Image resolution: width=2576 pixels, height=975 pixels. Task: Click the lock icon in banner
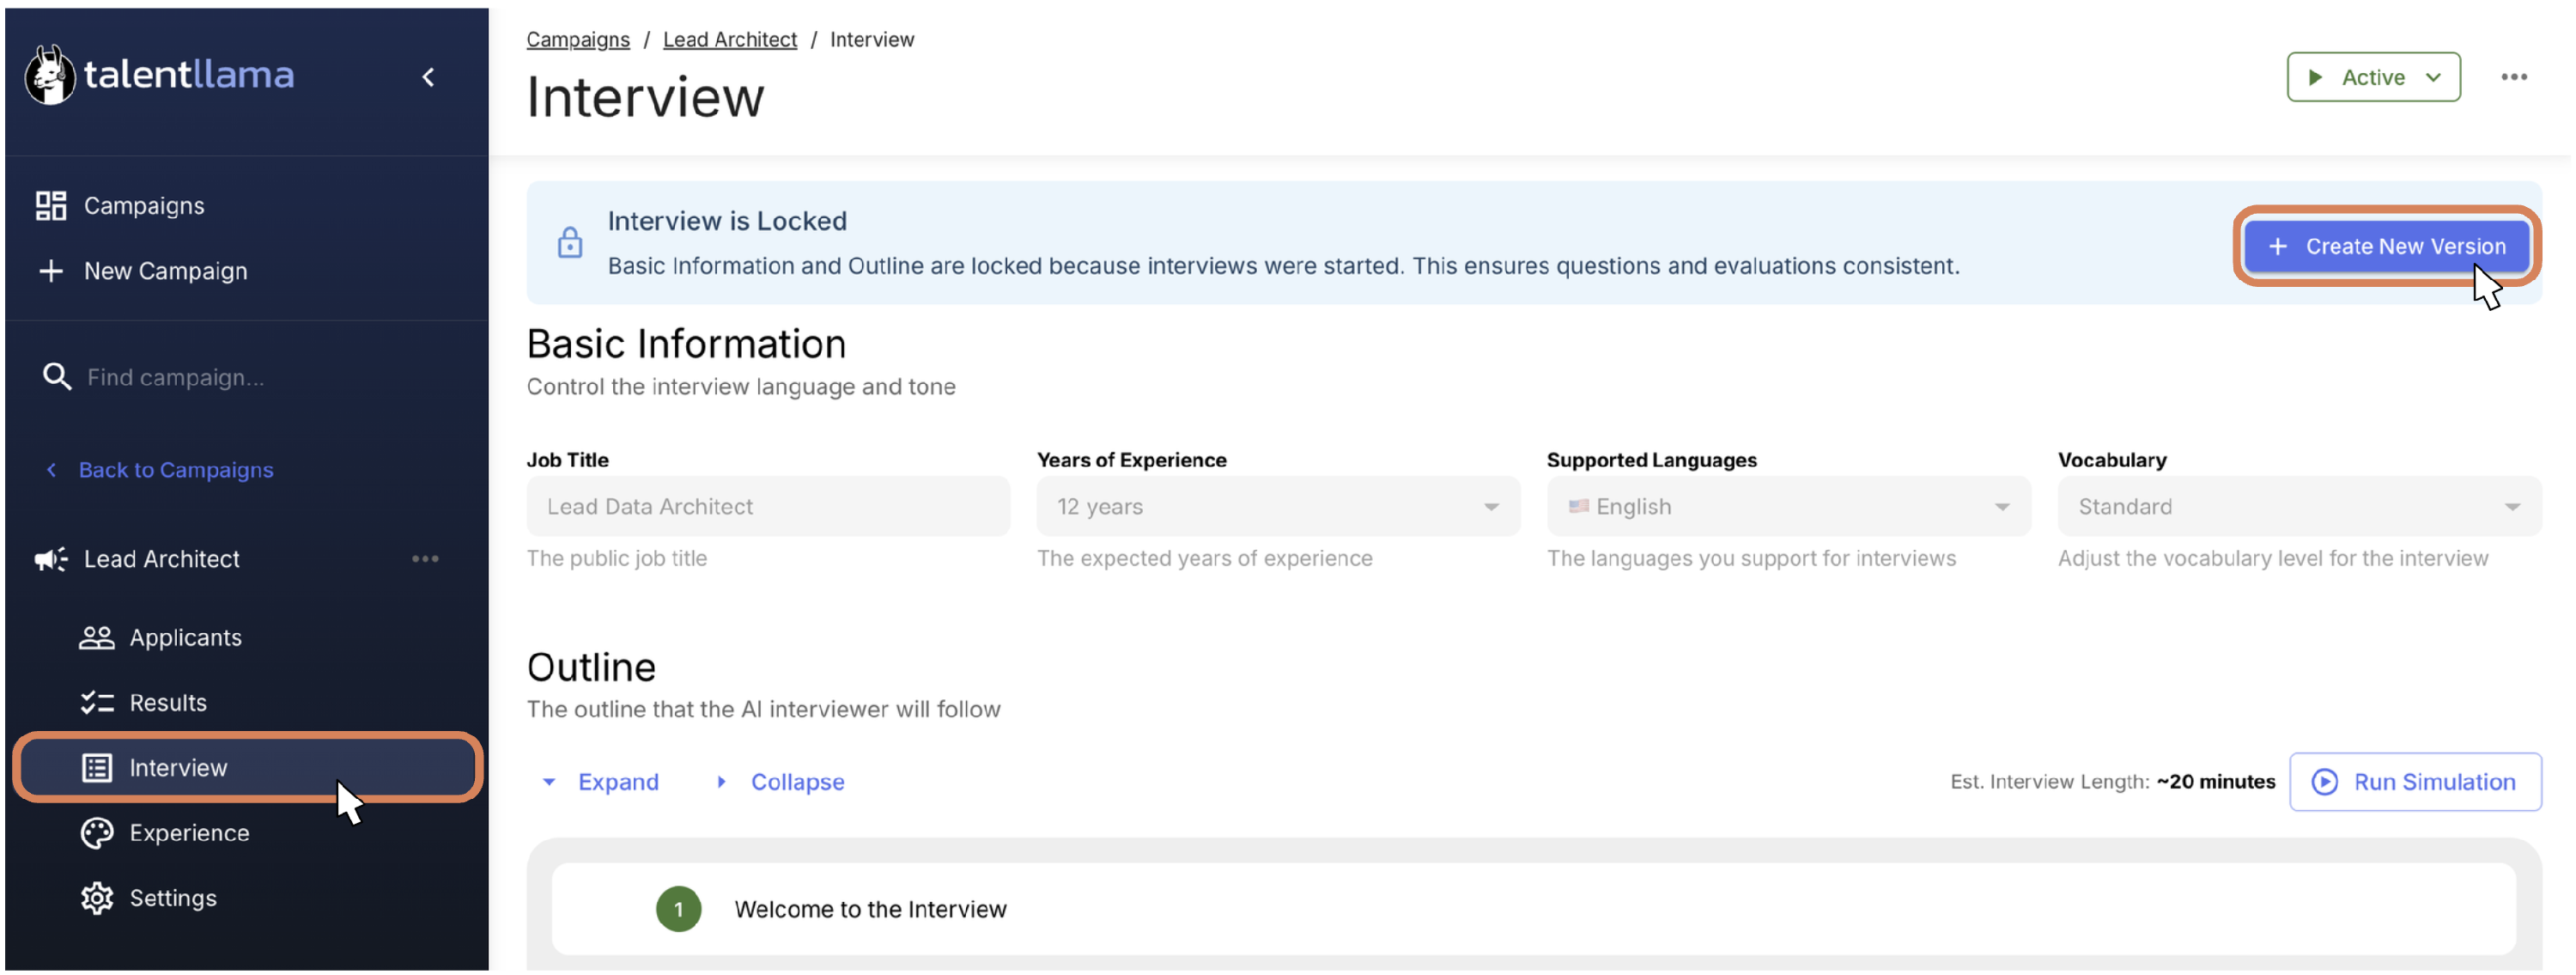click(570, 242)
